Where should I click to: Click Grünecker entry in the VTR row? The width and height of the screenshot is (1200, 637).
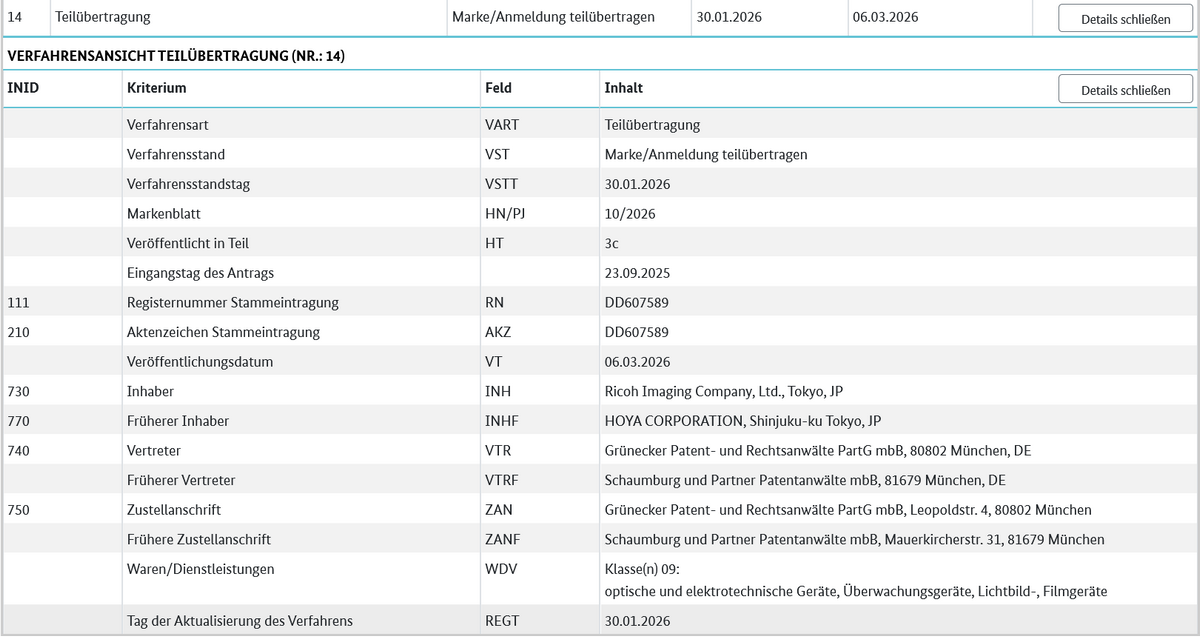818,450
